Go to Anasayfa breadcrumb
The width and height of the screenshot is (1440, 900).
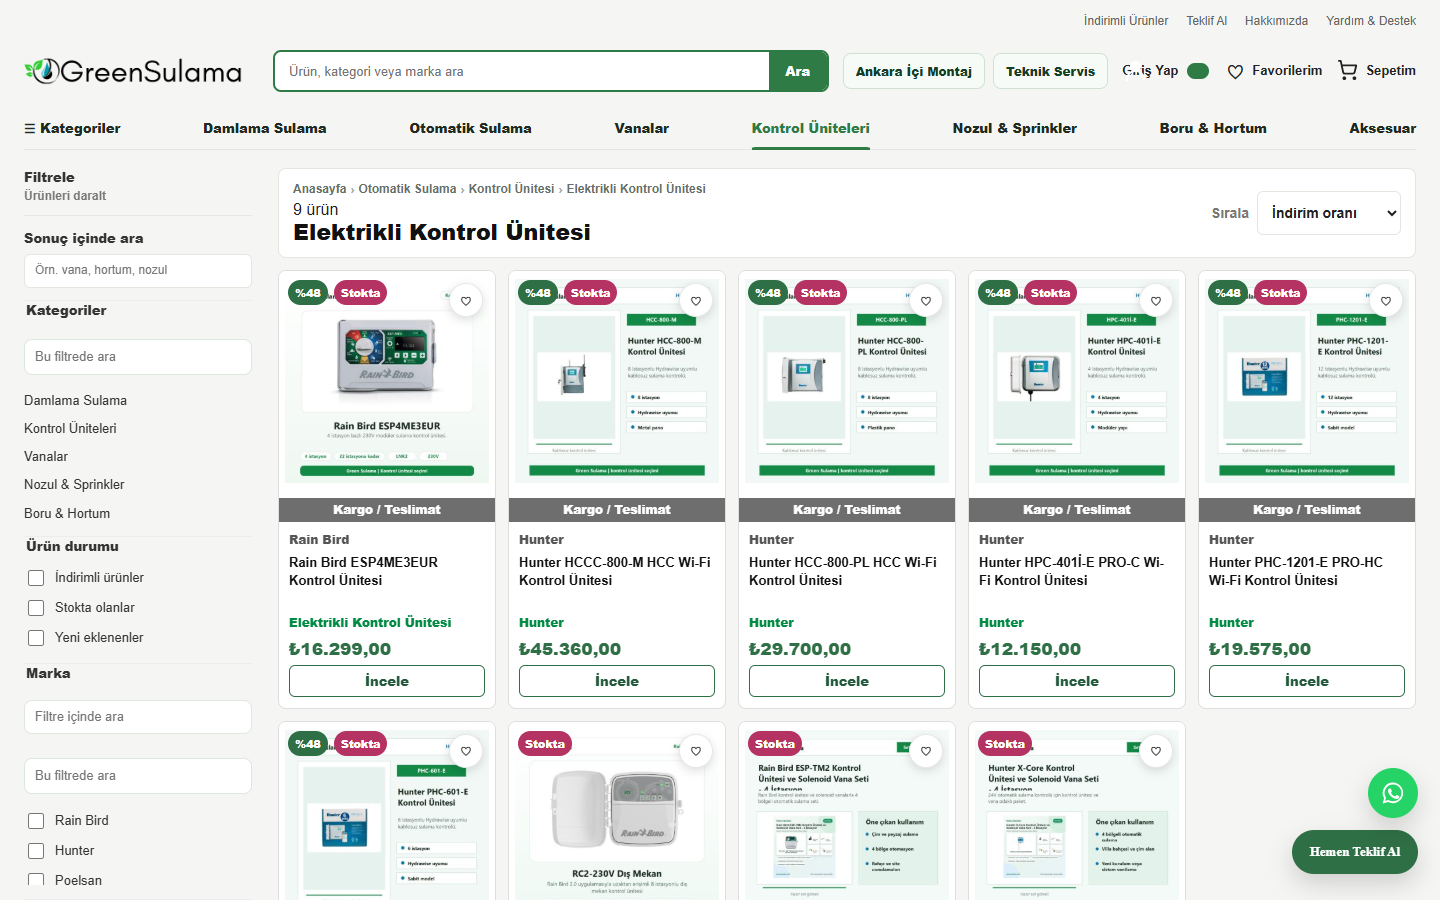tap(320, 189)
